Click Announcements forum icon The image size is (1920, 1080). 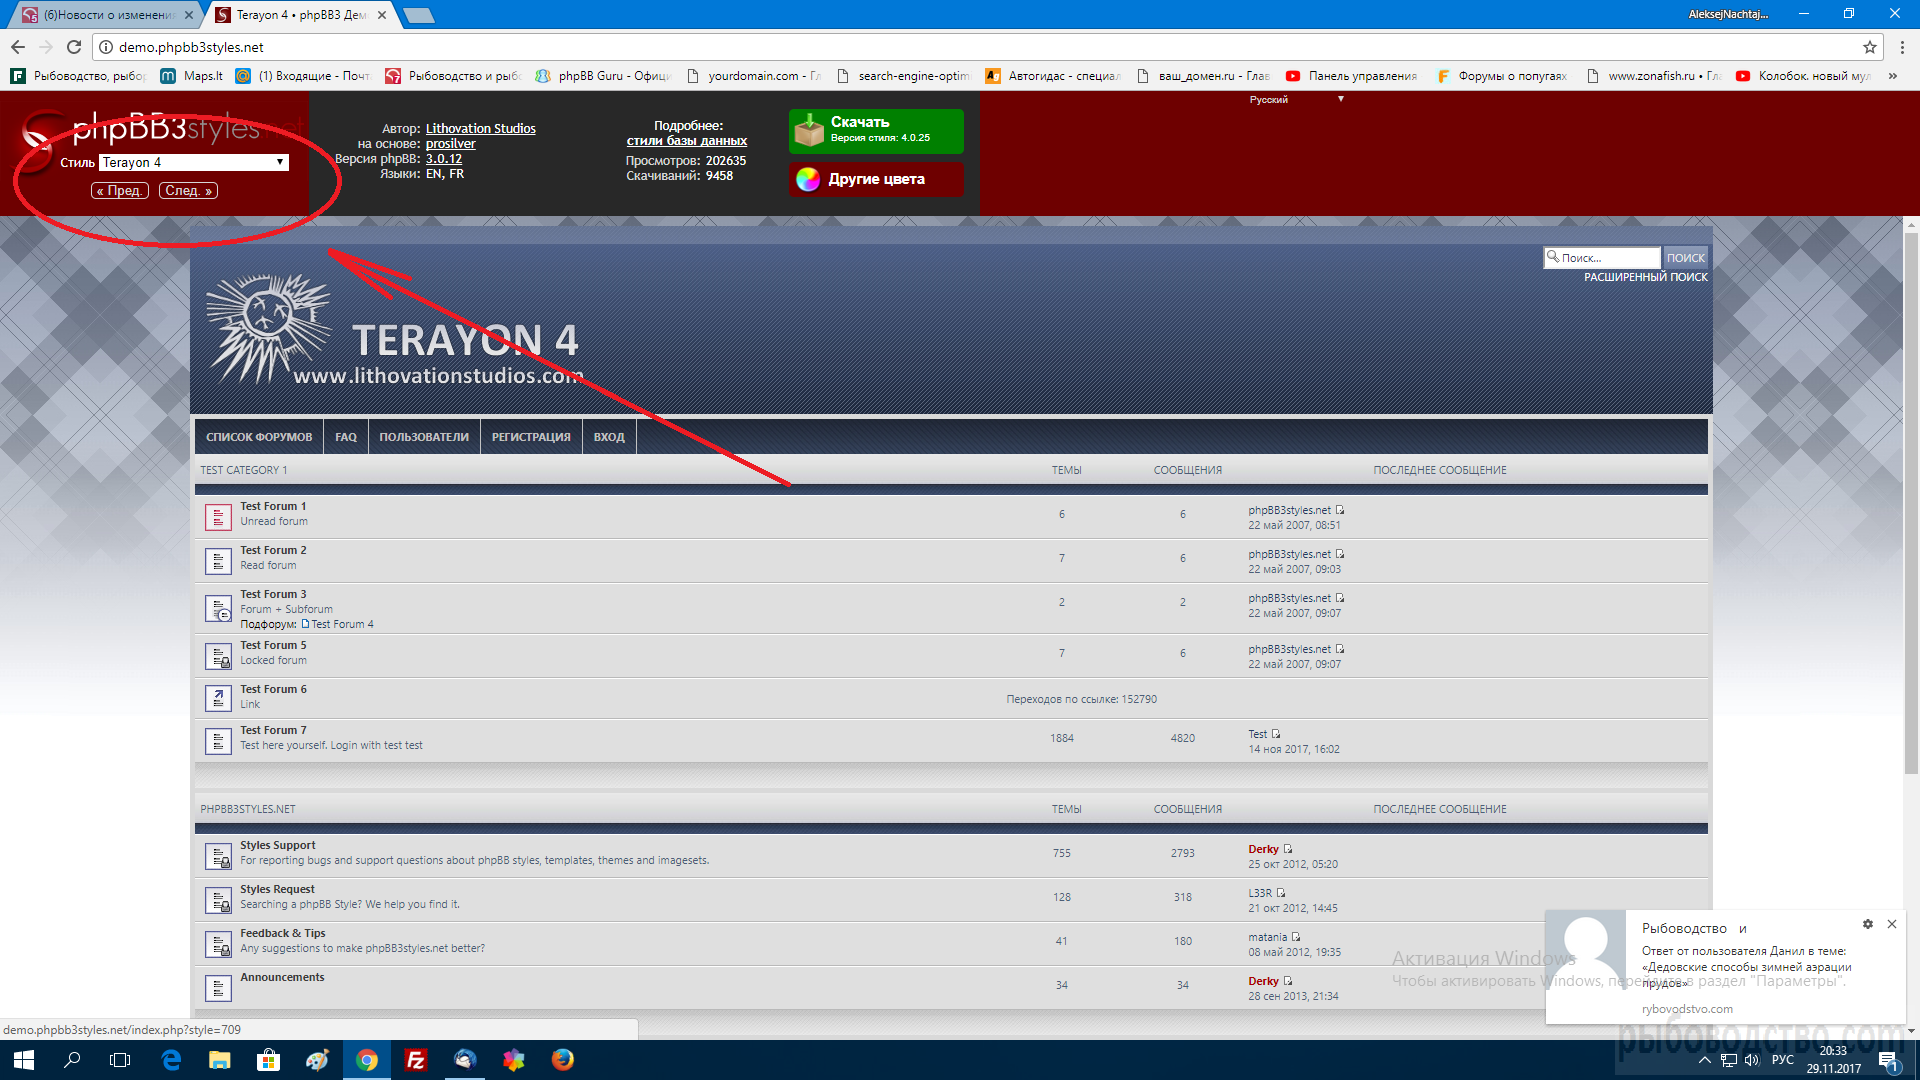pyautogui.click(x=218, y=988)
